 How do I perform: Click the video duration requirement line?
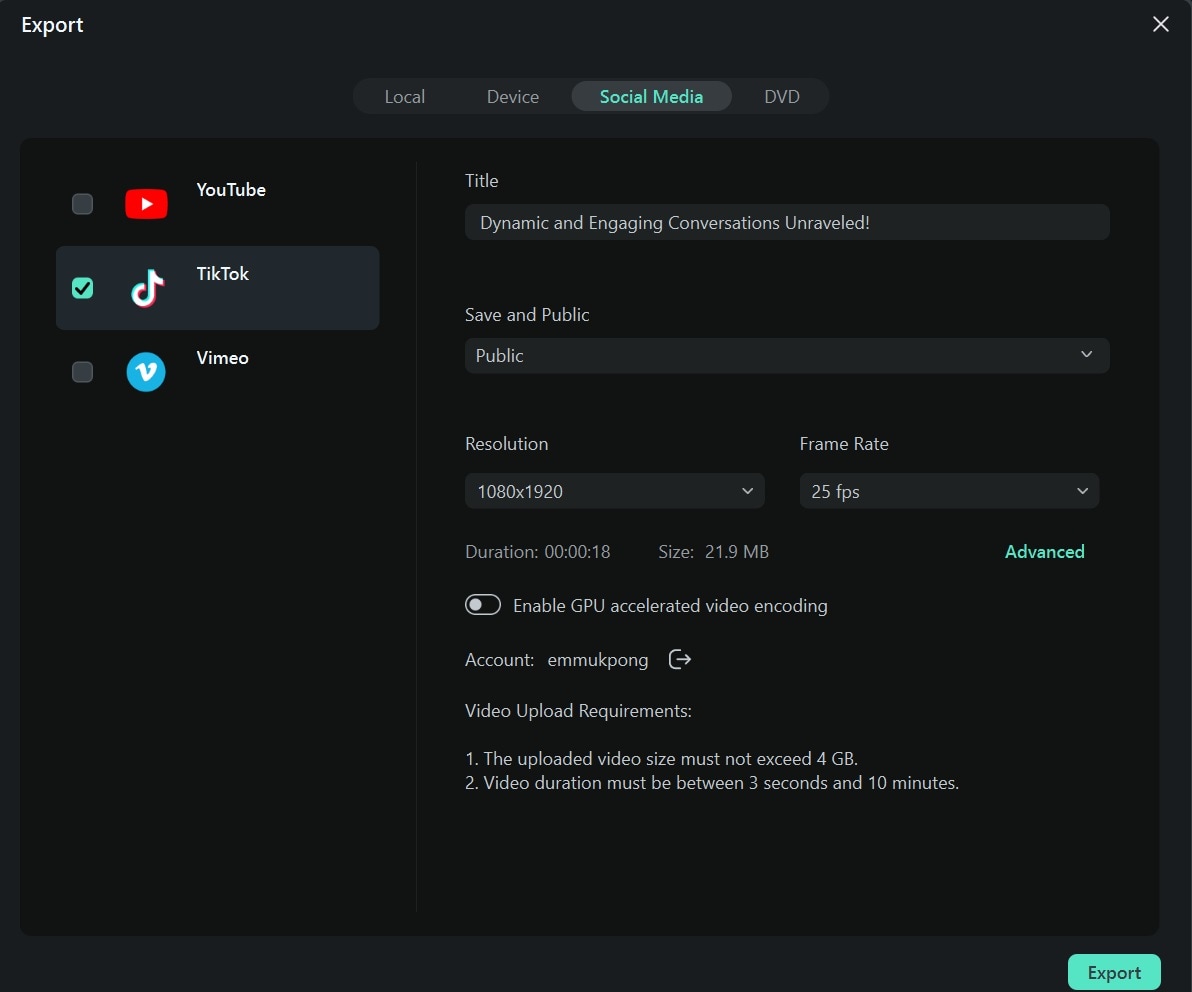click(x=712, y=783)
